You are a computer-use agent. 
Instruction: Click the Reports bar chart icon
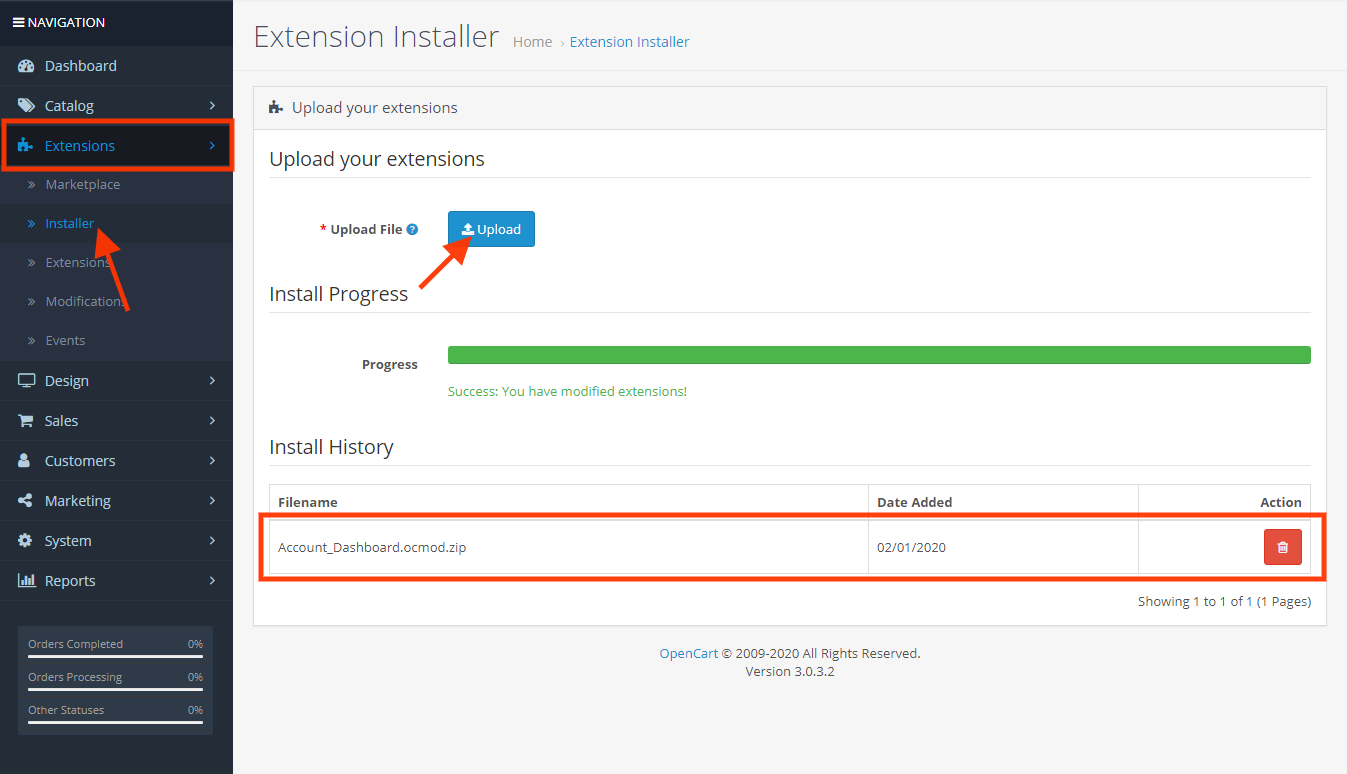click(26, 581)
